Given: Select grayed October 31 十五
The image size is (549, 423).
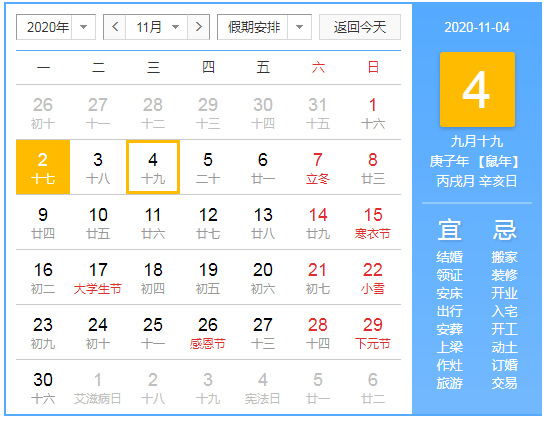Looking at the screenshot, I should pos(318,112).
